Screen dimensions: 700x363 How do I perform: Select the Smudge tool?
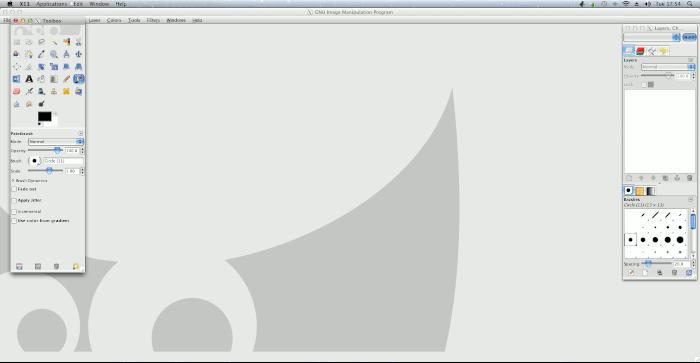click(x=29, y=104)
